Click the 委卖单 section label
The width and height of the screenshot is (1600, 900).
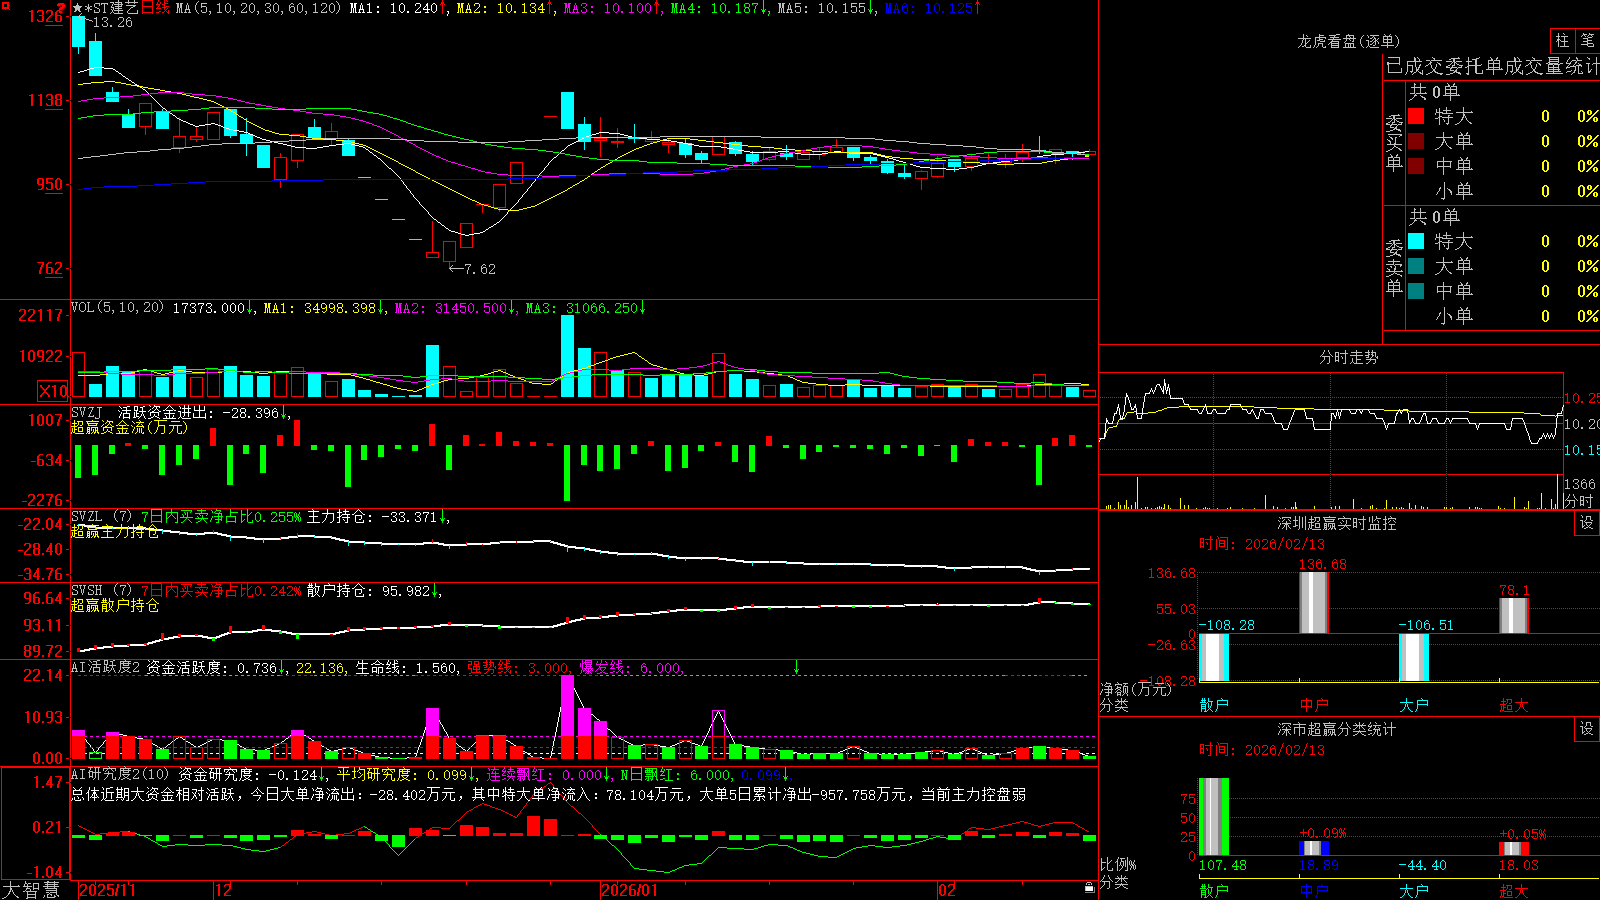pos(1394,267)
